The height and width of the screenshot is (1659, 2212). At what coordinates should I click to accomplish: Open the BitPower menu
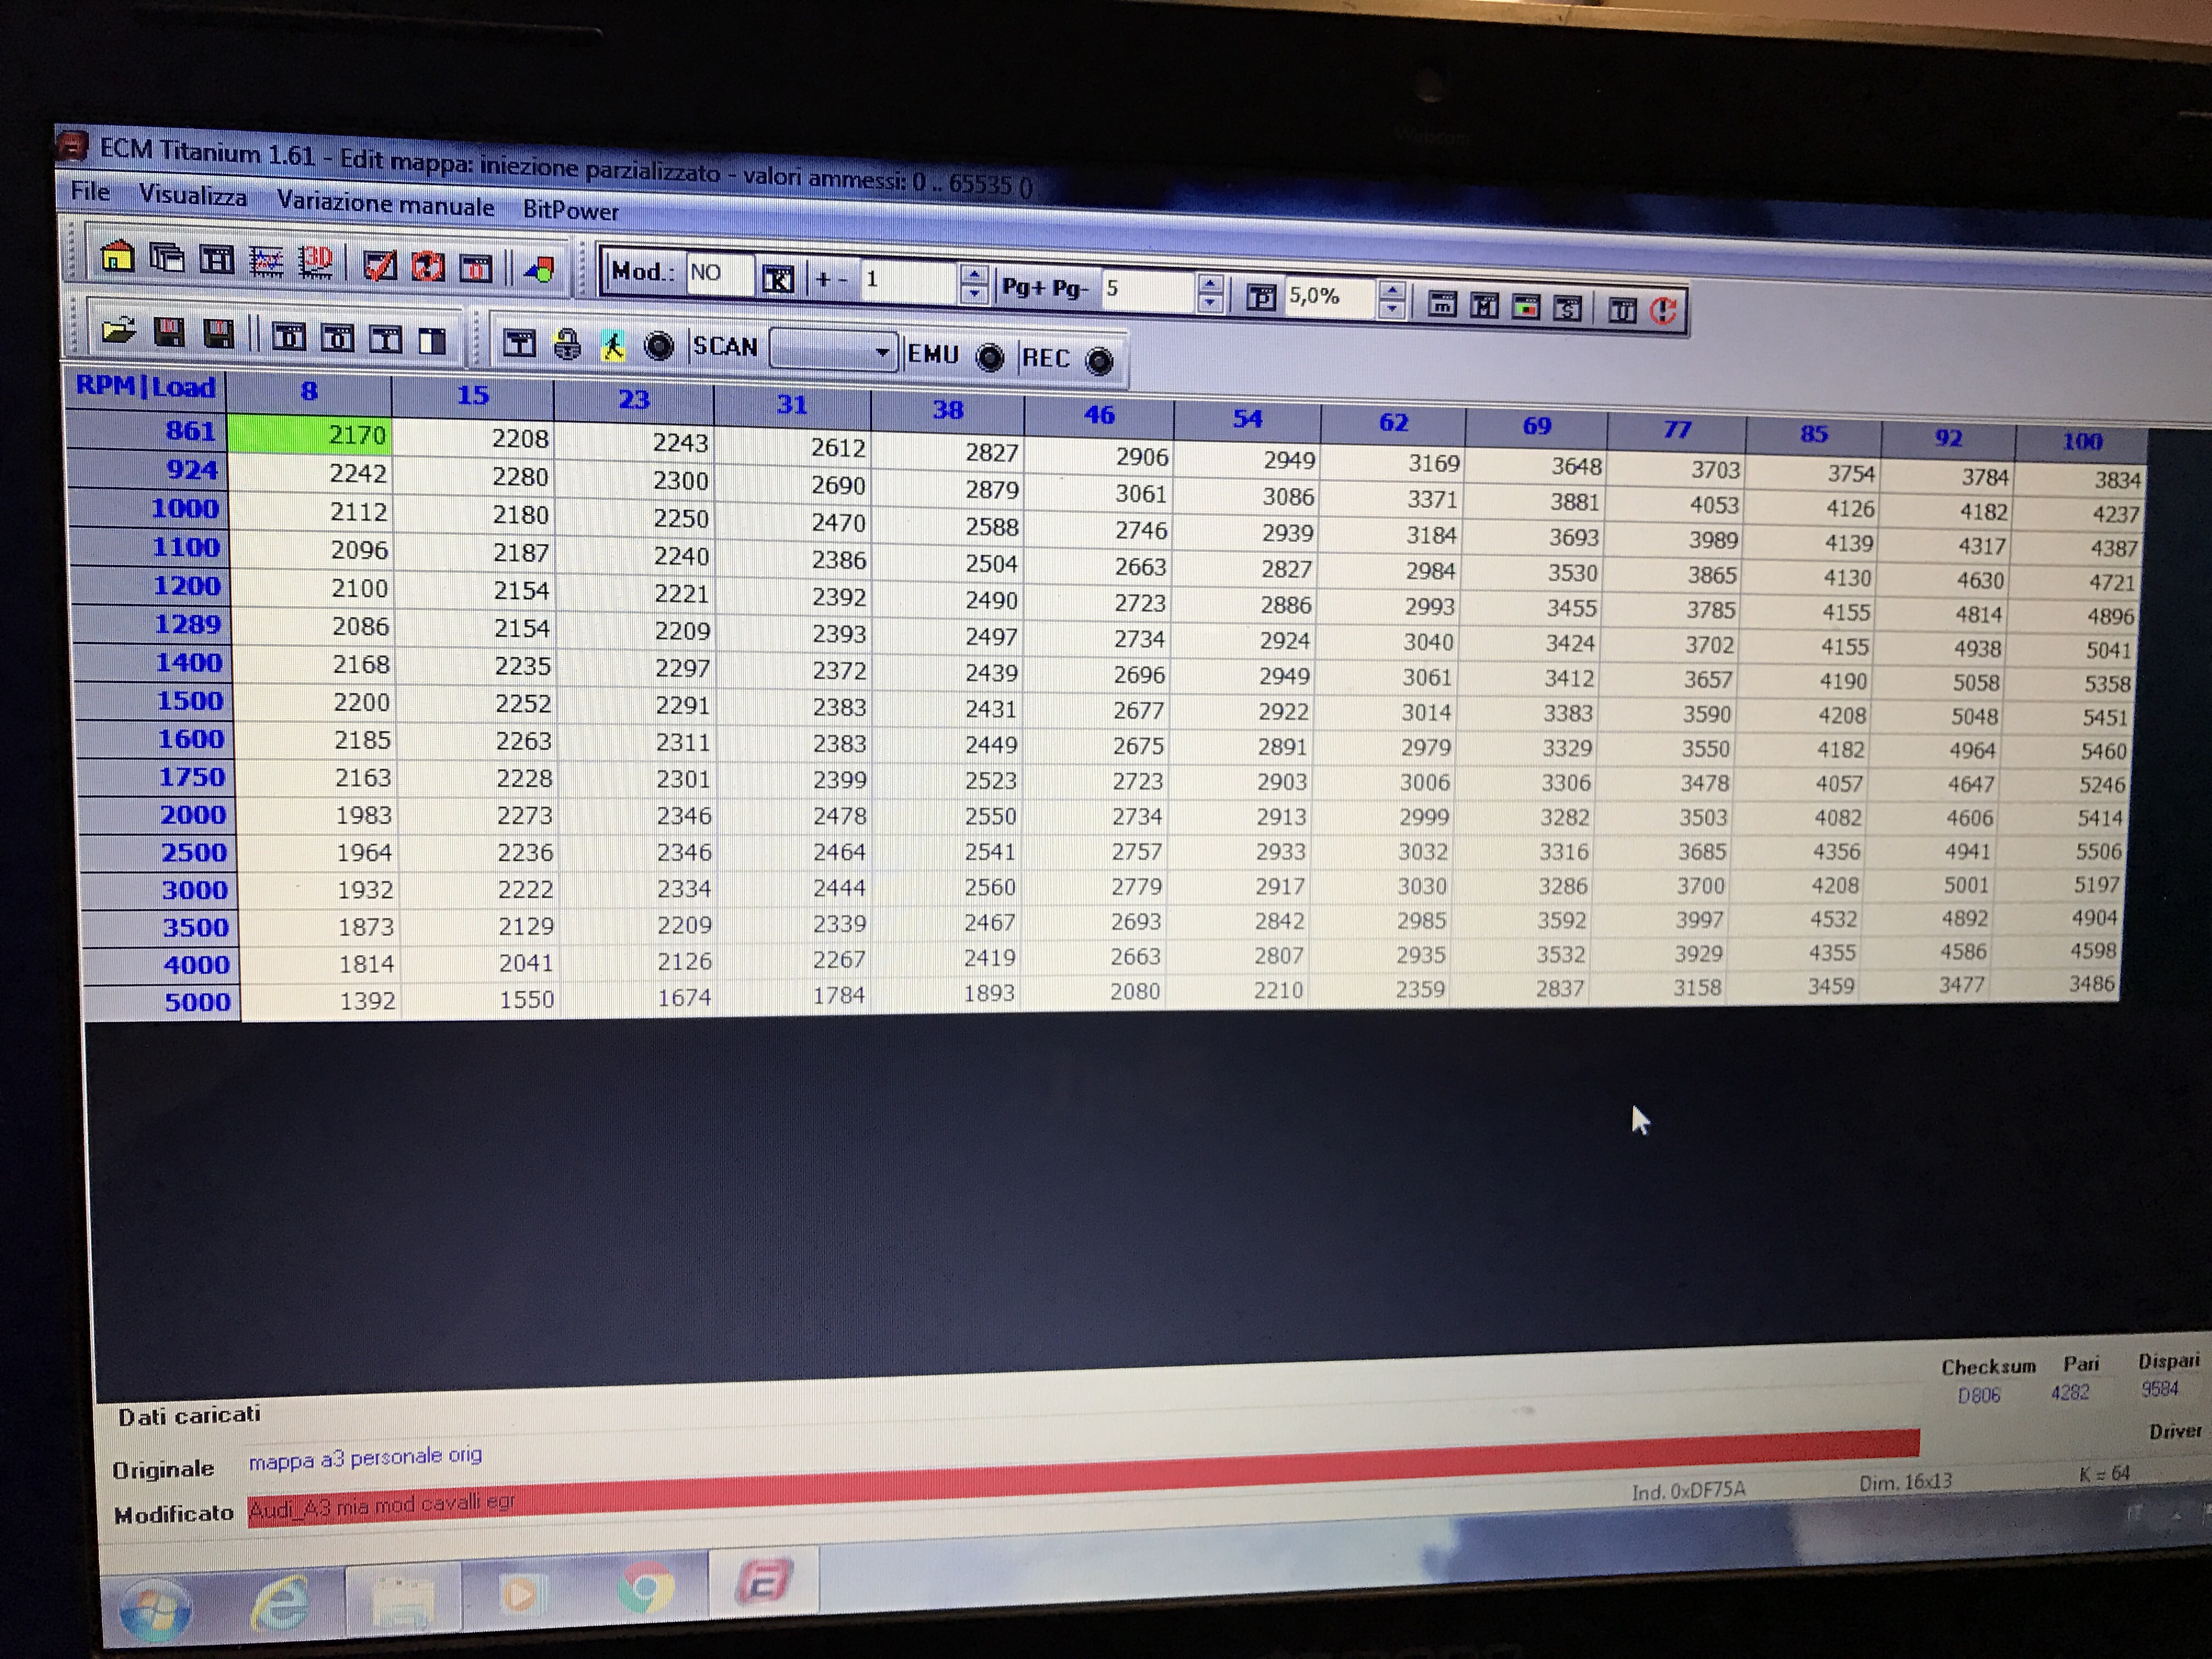570,210
